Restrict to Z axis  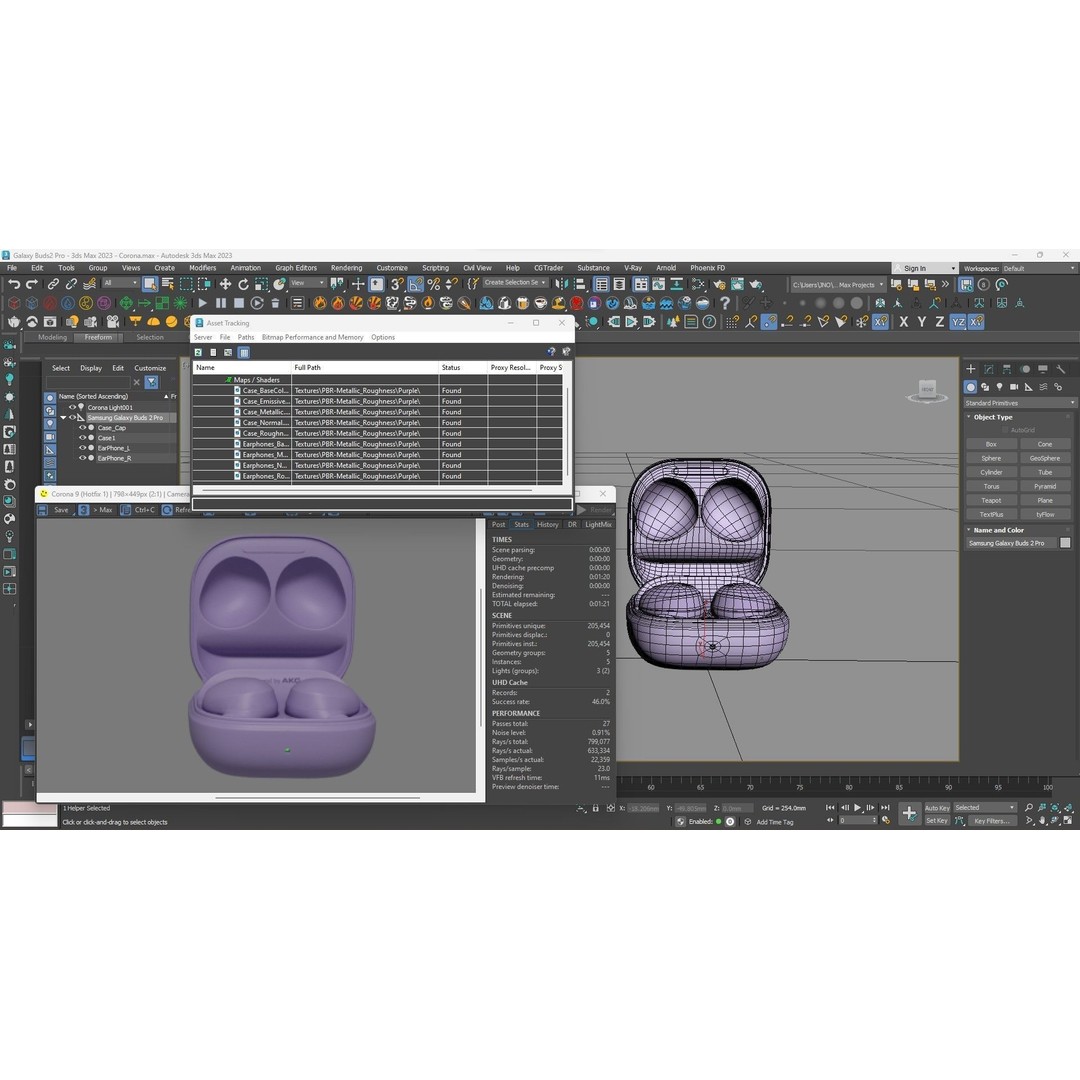coord(939,322)
